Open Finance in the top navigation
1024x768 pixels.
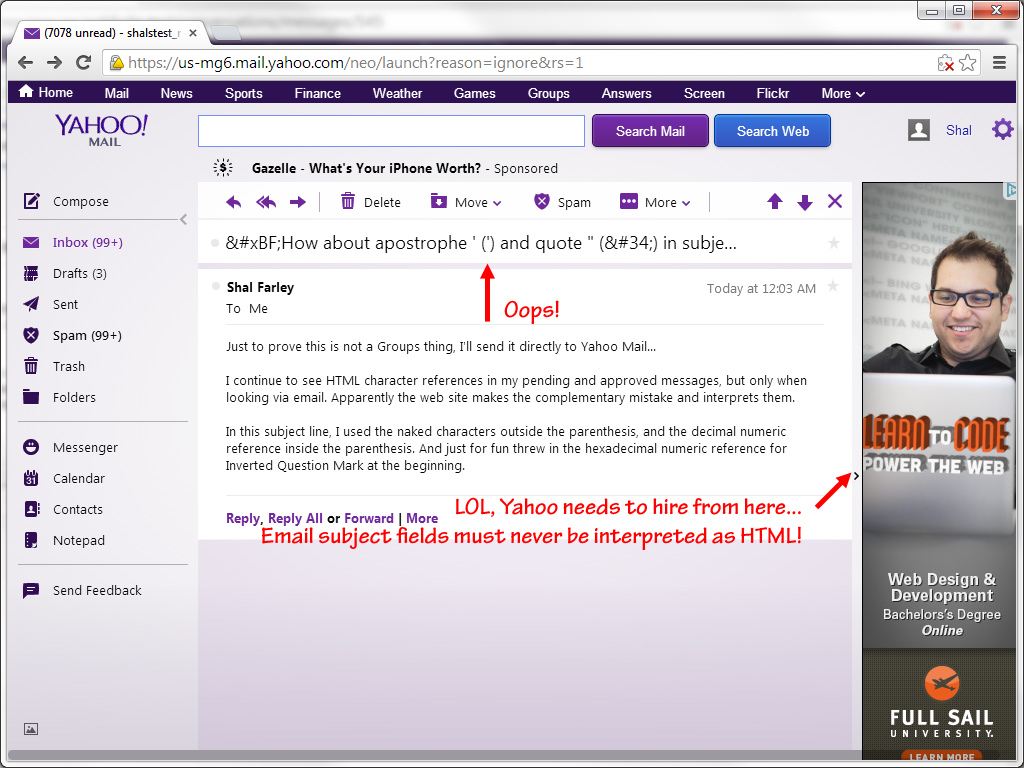coord(317,93)
